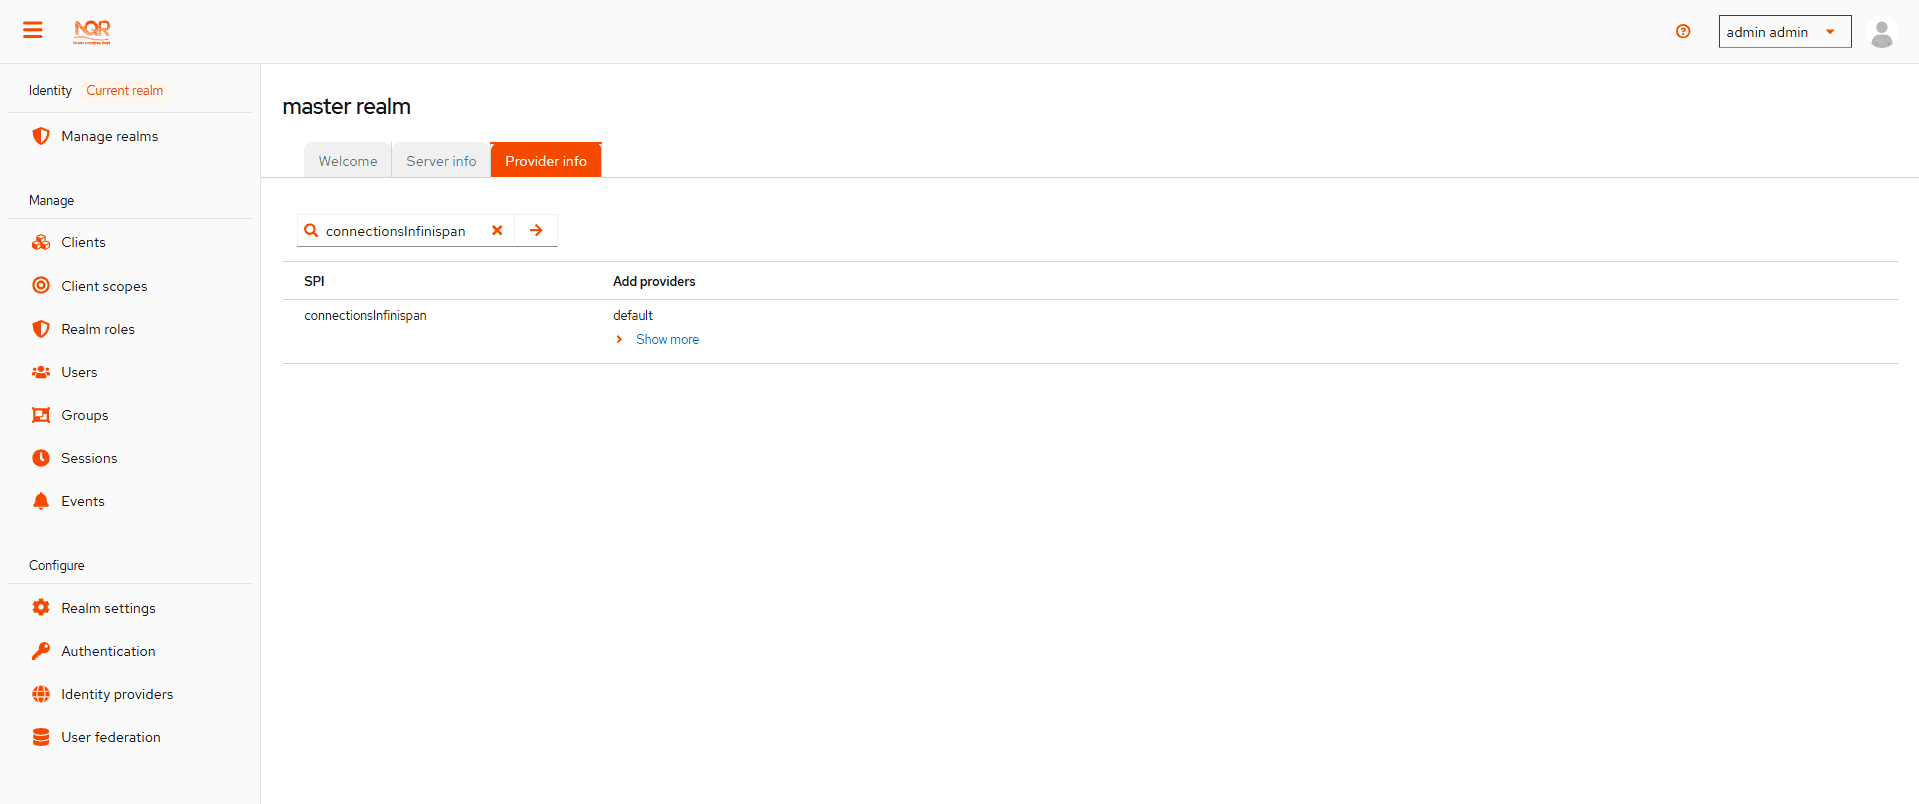
Task: Click the Realm roles shield icon
Action: coord(41,329)
